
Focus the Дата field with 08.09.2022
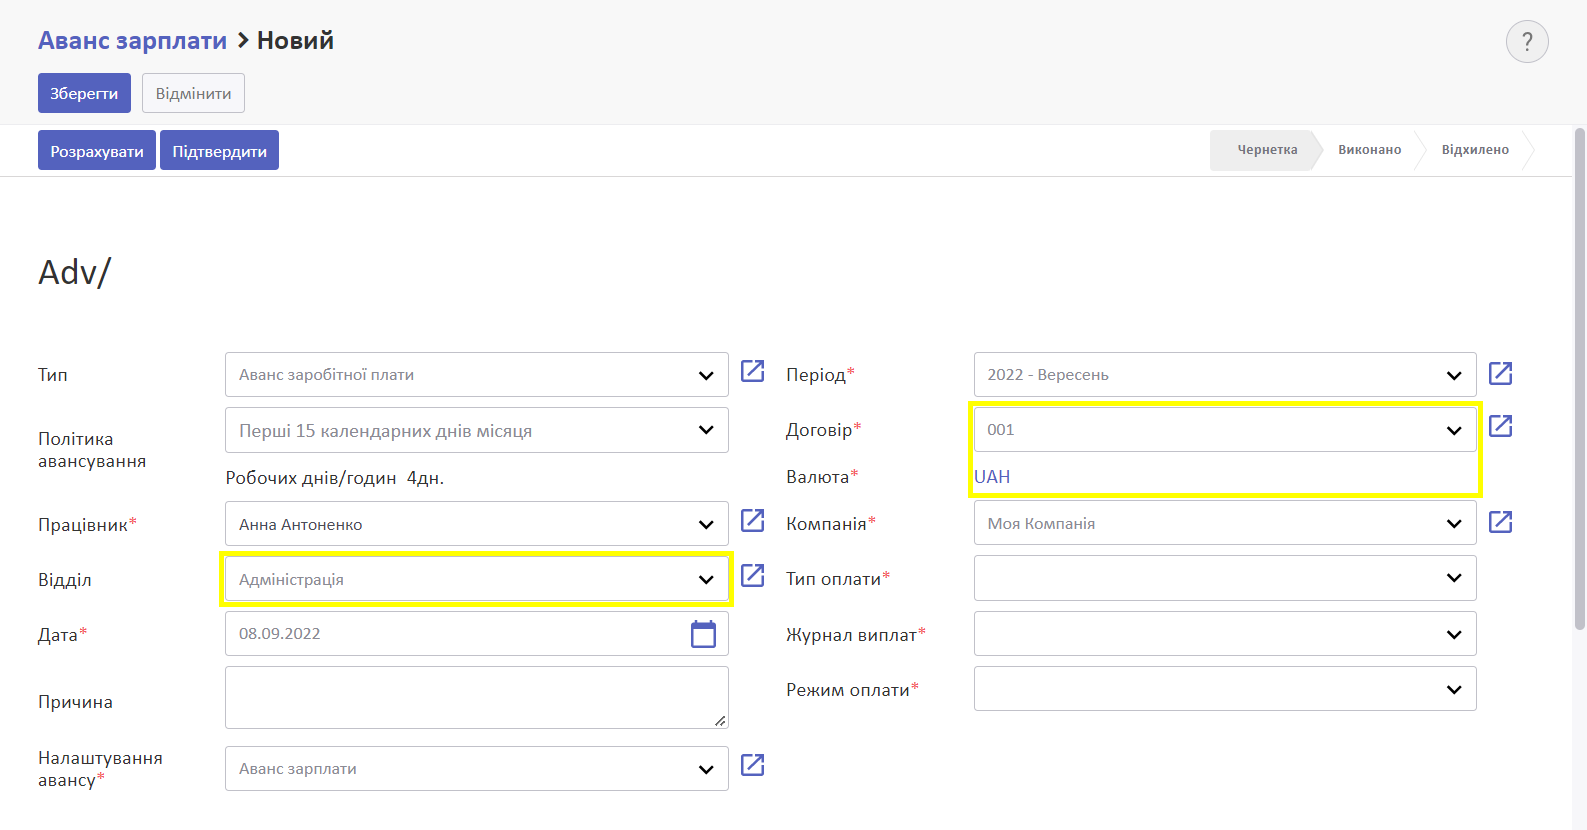[477, 634]
